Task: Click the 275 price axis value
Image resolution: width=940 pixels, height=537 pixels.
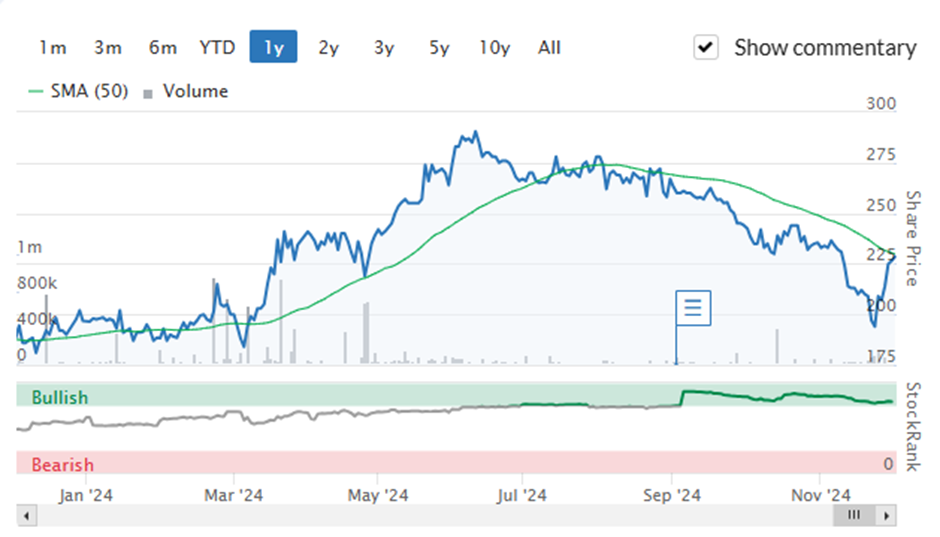Action: (881, 155)
